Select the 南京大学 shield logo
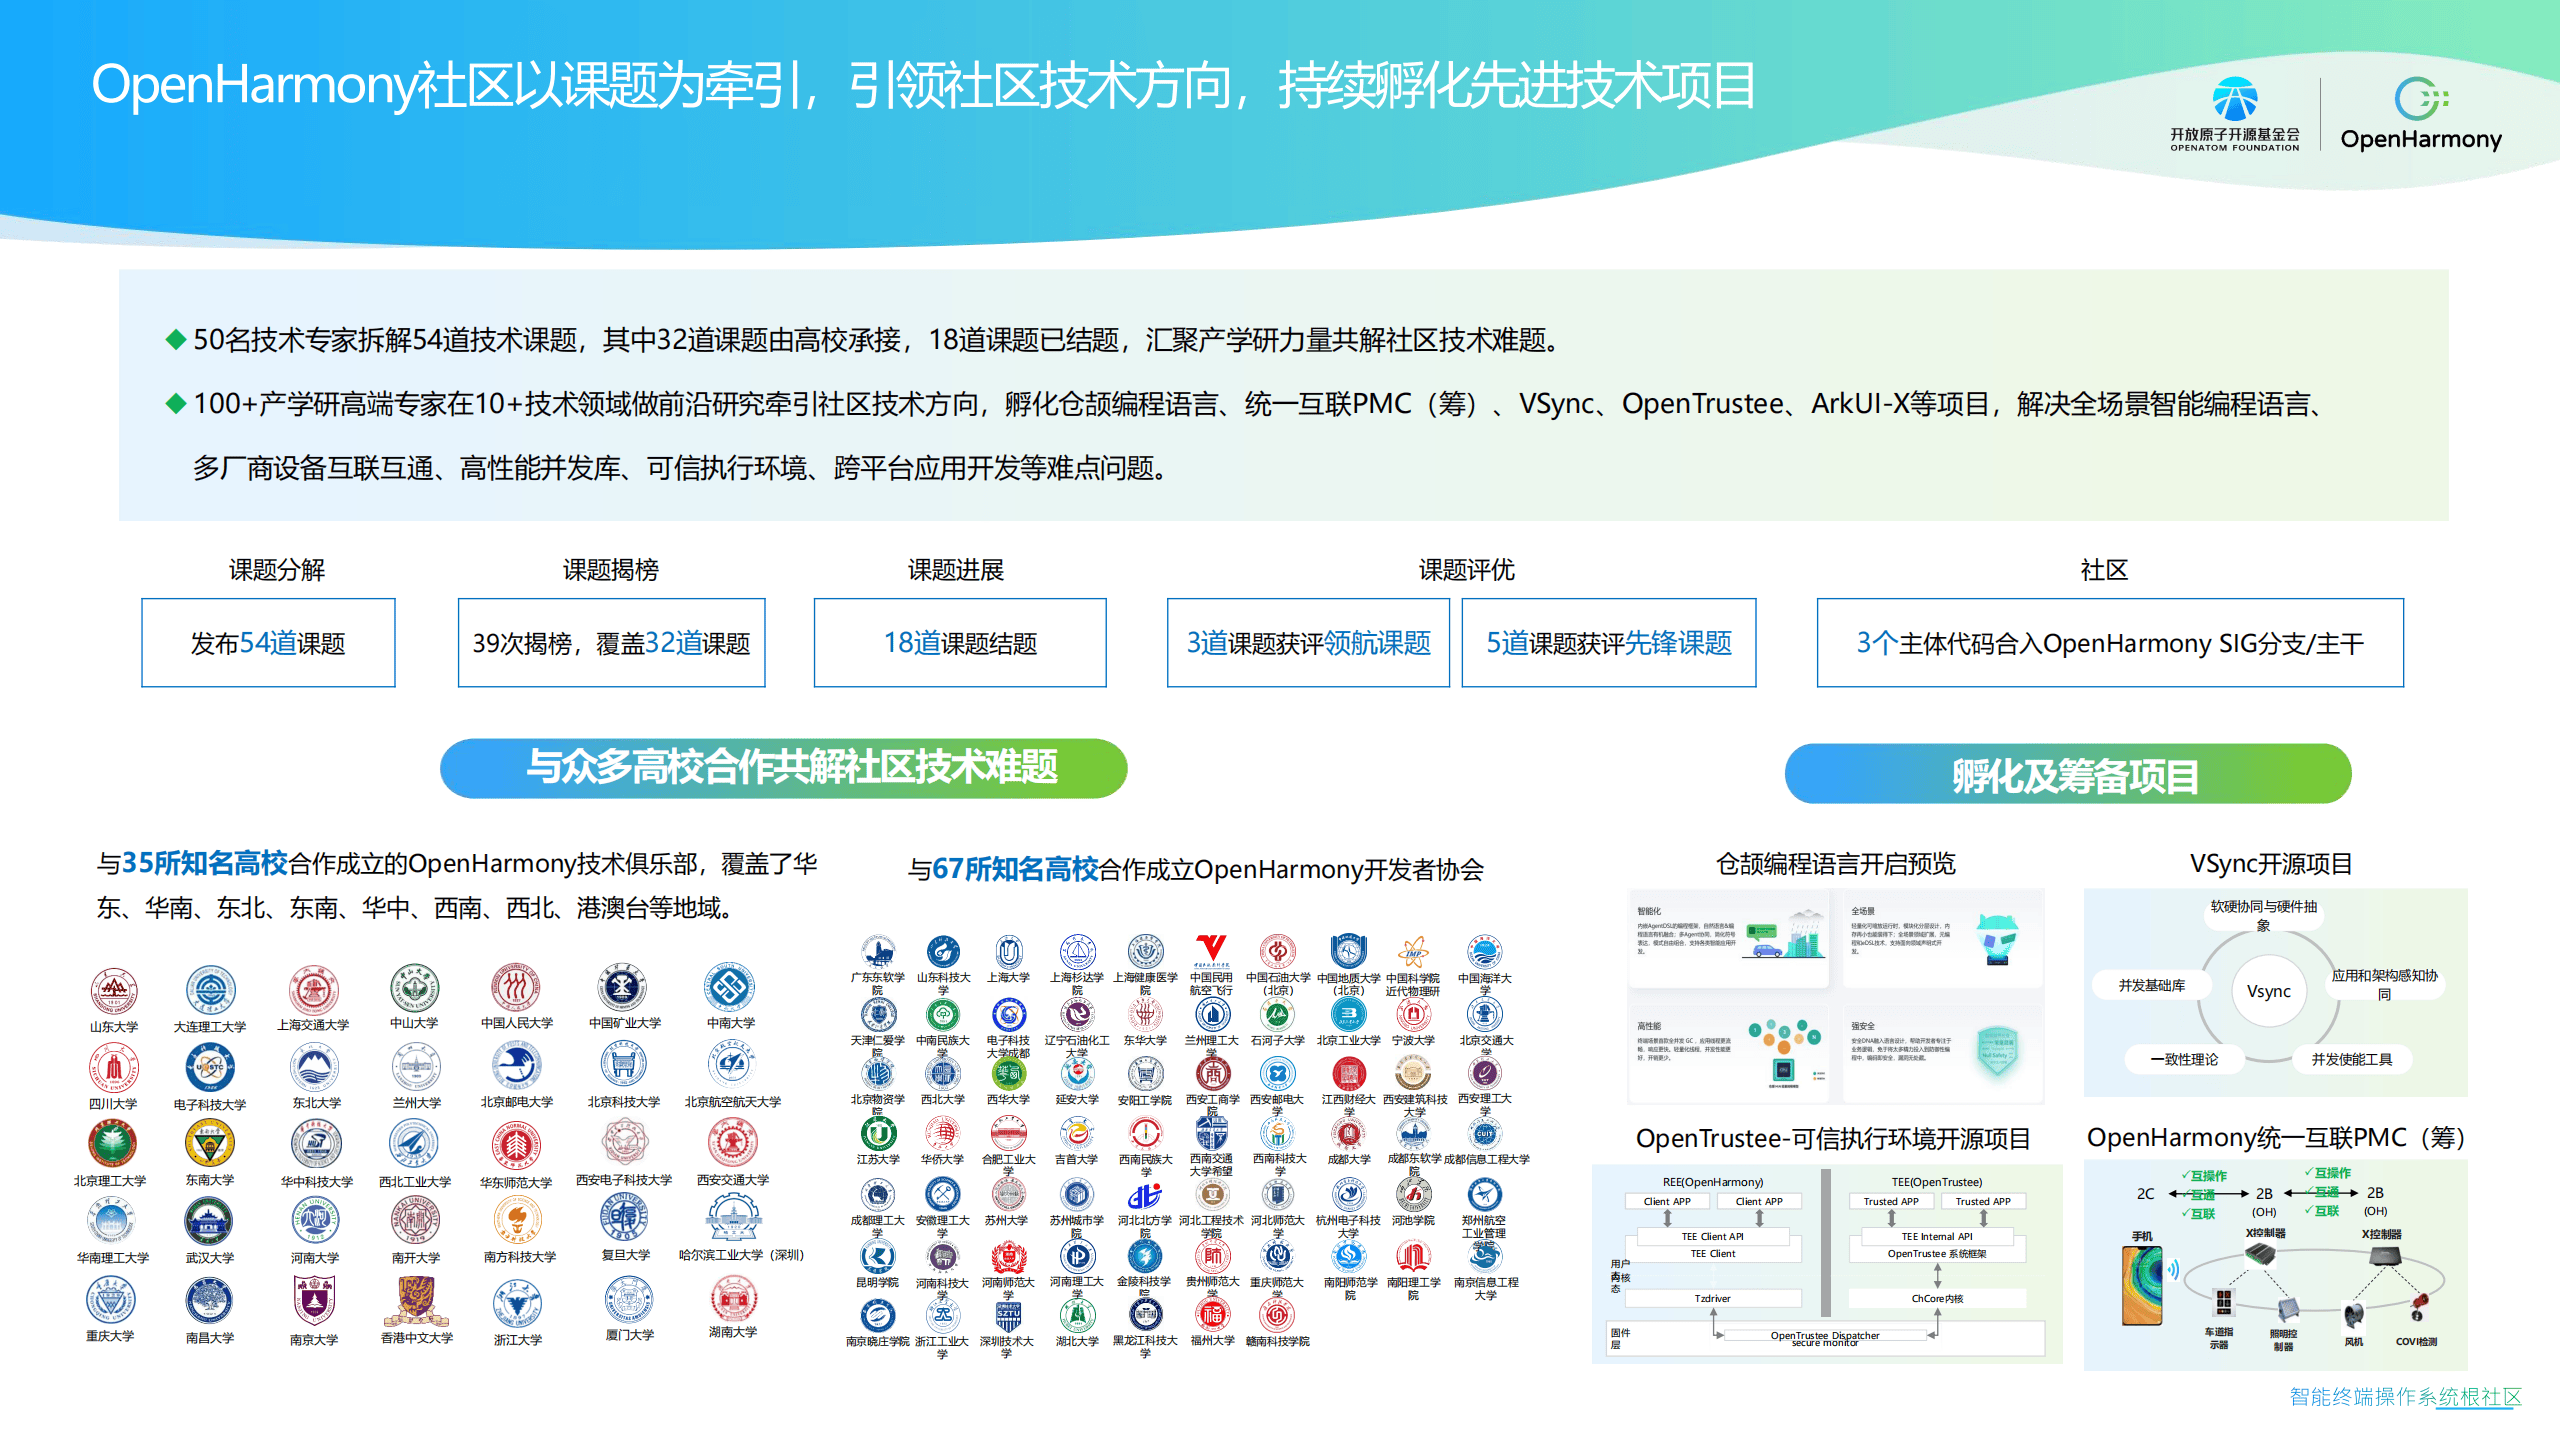The height and width of the screenshot is (1440, 2560). point(314,1302)
